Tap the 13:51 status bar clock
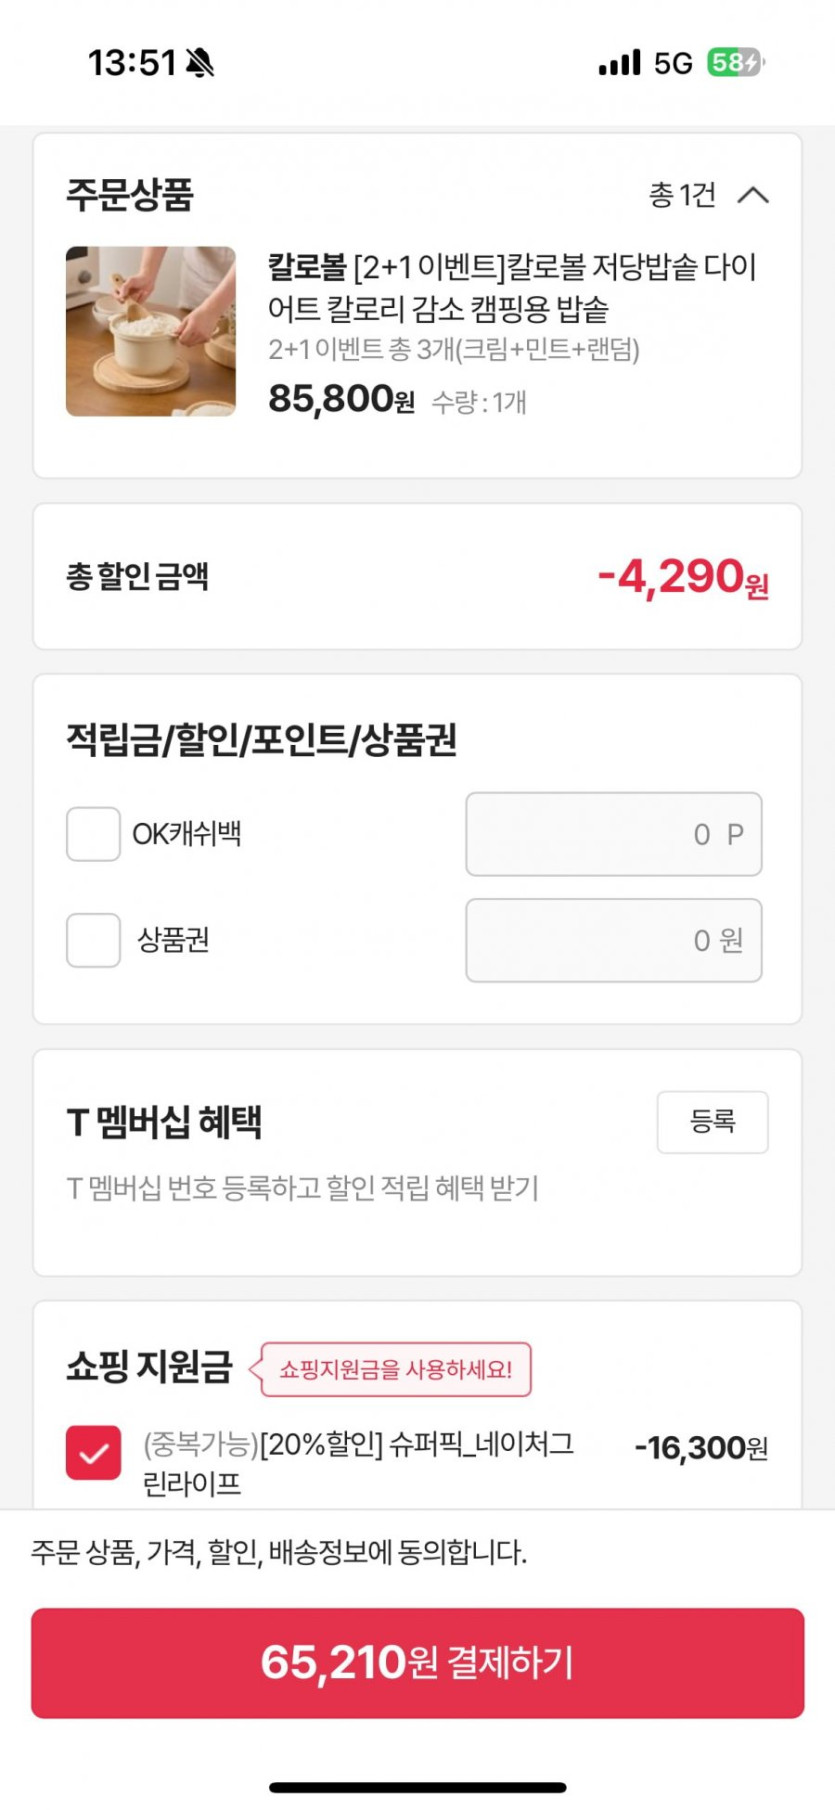The width and height of the screenshot is (835, 1810). [132, 63]
